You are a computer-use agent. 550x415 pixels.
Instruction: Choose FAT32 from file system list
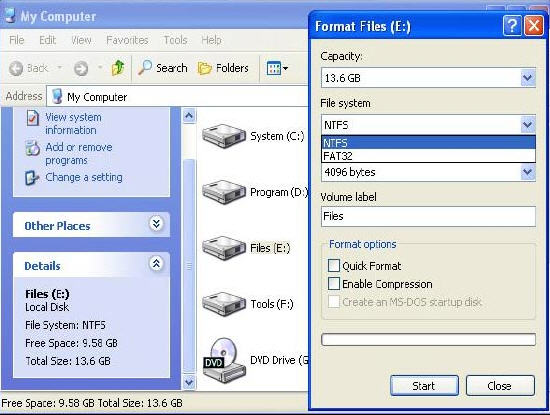[x=428, y=156]
